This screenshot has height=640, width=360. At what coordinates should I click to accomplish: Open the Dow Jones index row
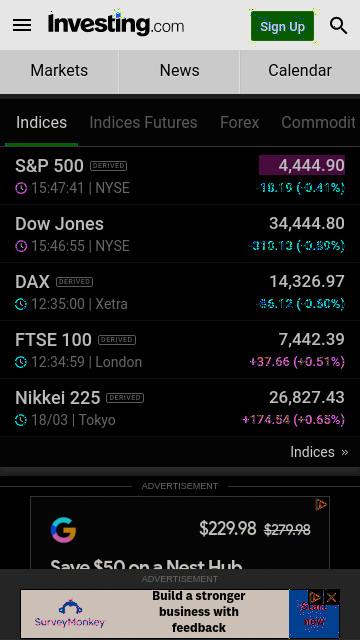180,233
